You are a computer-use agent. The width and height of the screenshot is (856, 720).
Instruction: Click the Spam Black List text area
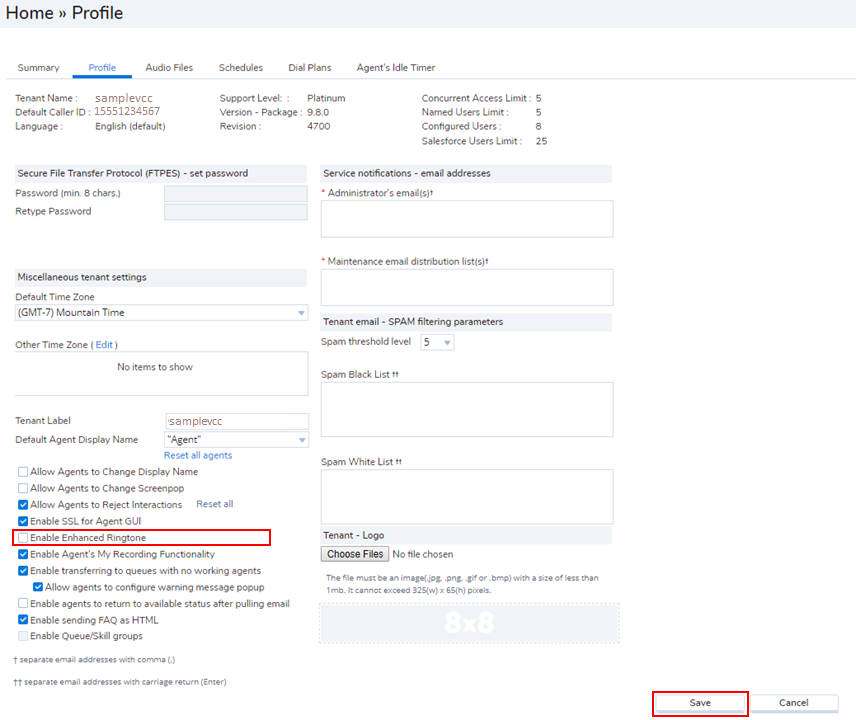[467, 409]
